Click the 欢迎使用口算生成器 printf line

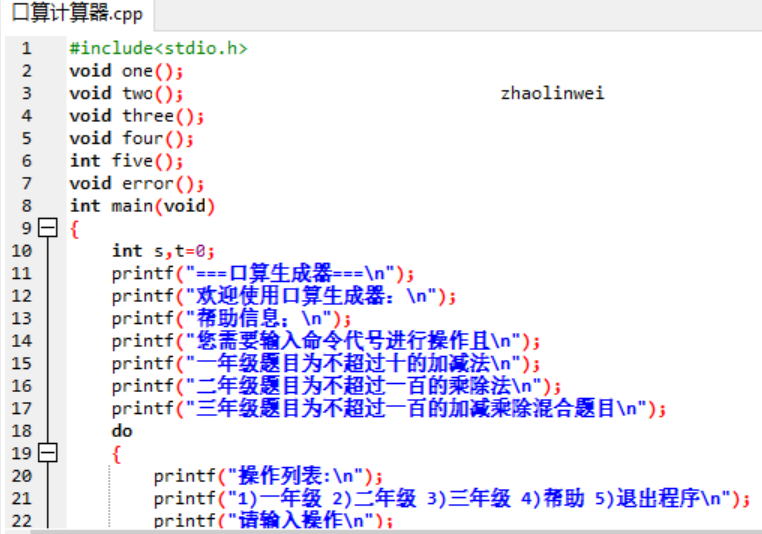[284, 296]
